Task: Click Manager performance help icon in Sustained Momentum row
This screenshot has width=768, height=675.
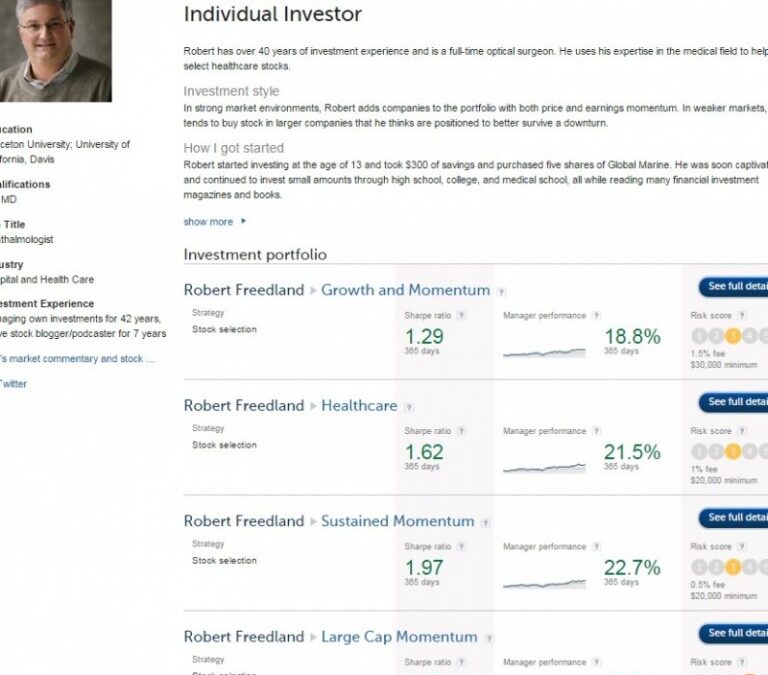Action: (x=596, y=547)
